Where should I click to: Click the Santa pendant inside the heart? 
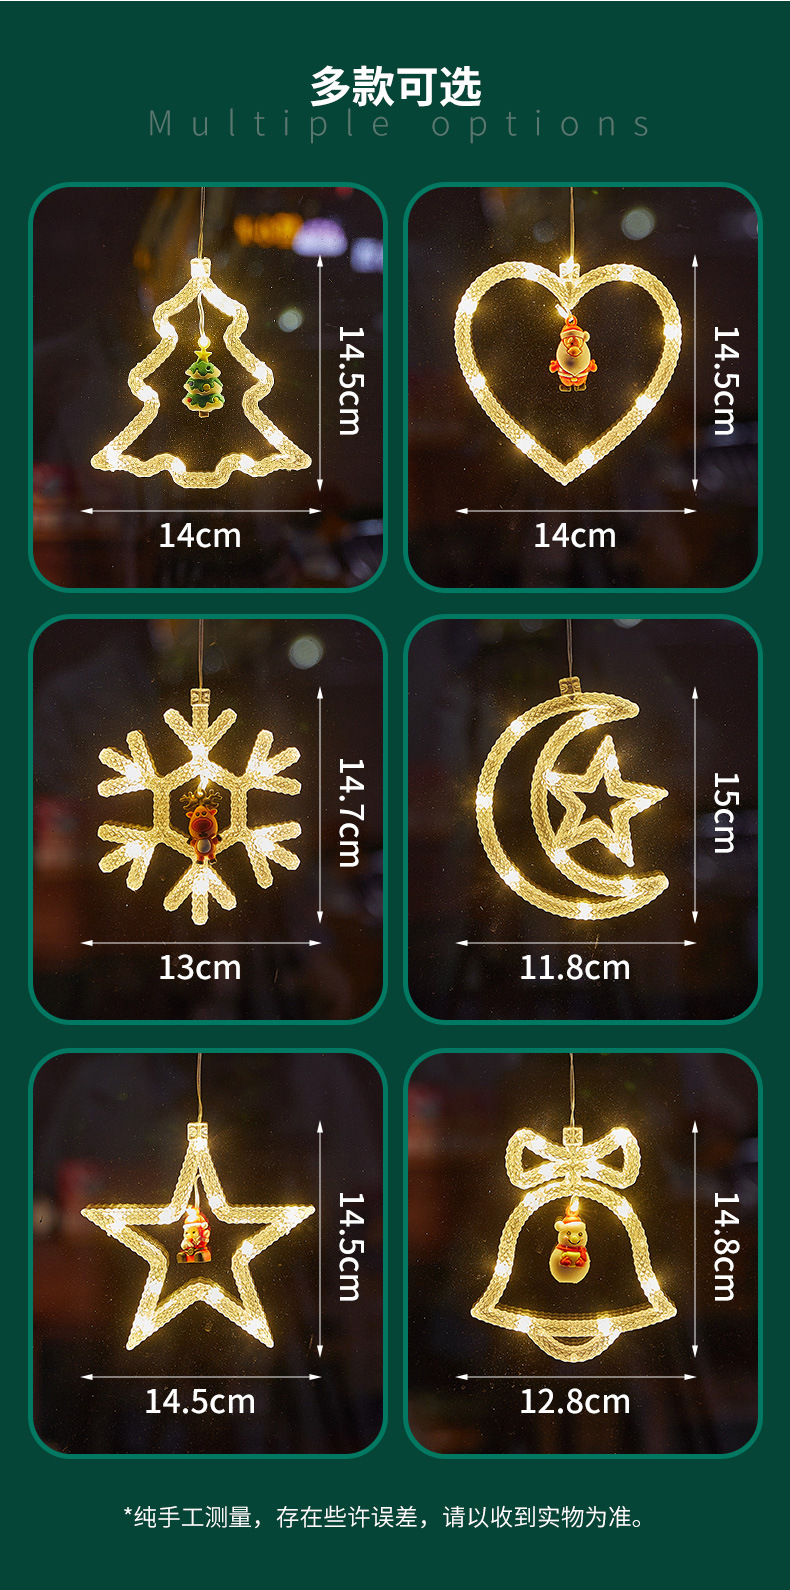(573, 353)
